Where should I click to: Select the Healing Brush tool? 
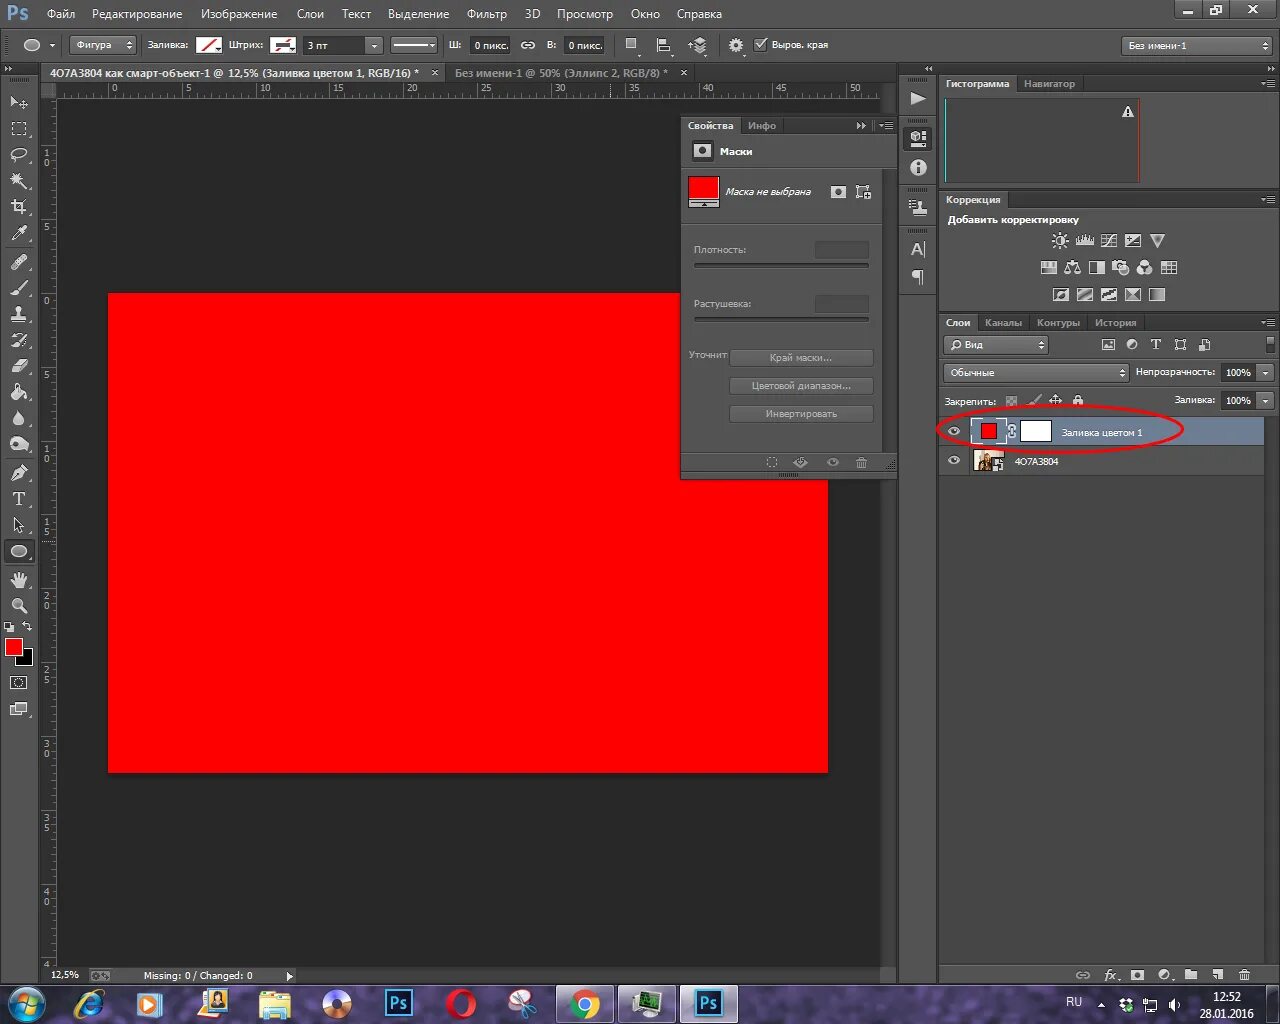coord(19,262)
